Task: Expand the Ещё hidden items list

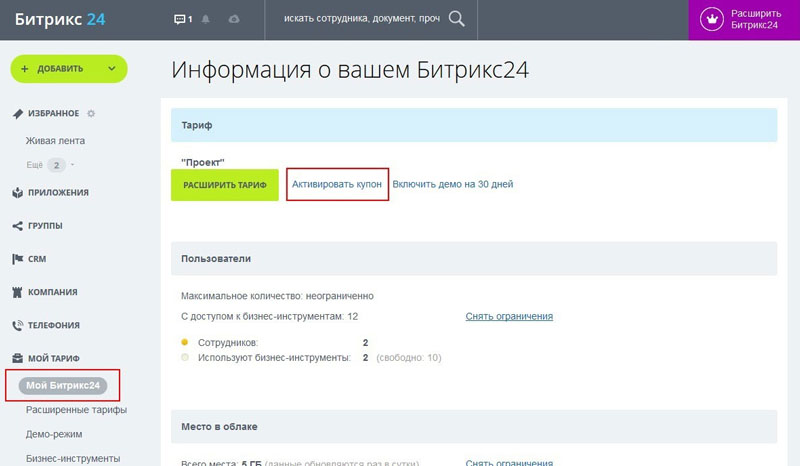Action: [x=51, y=165]
